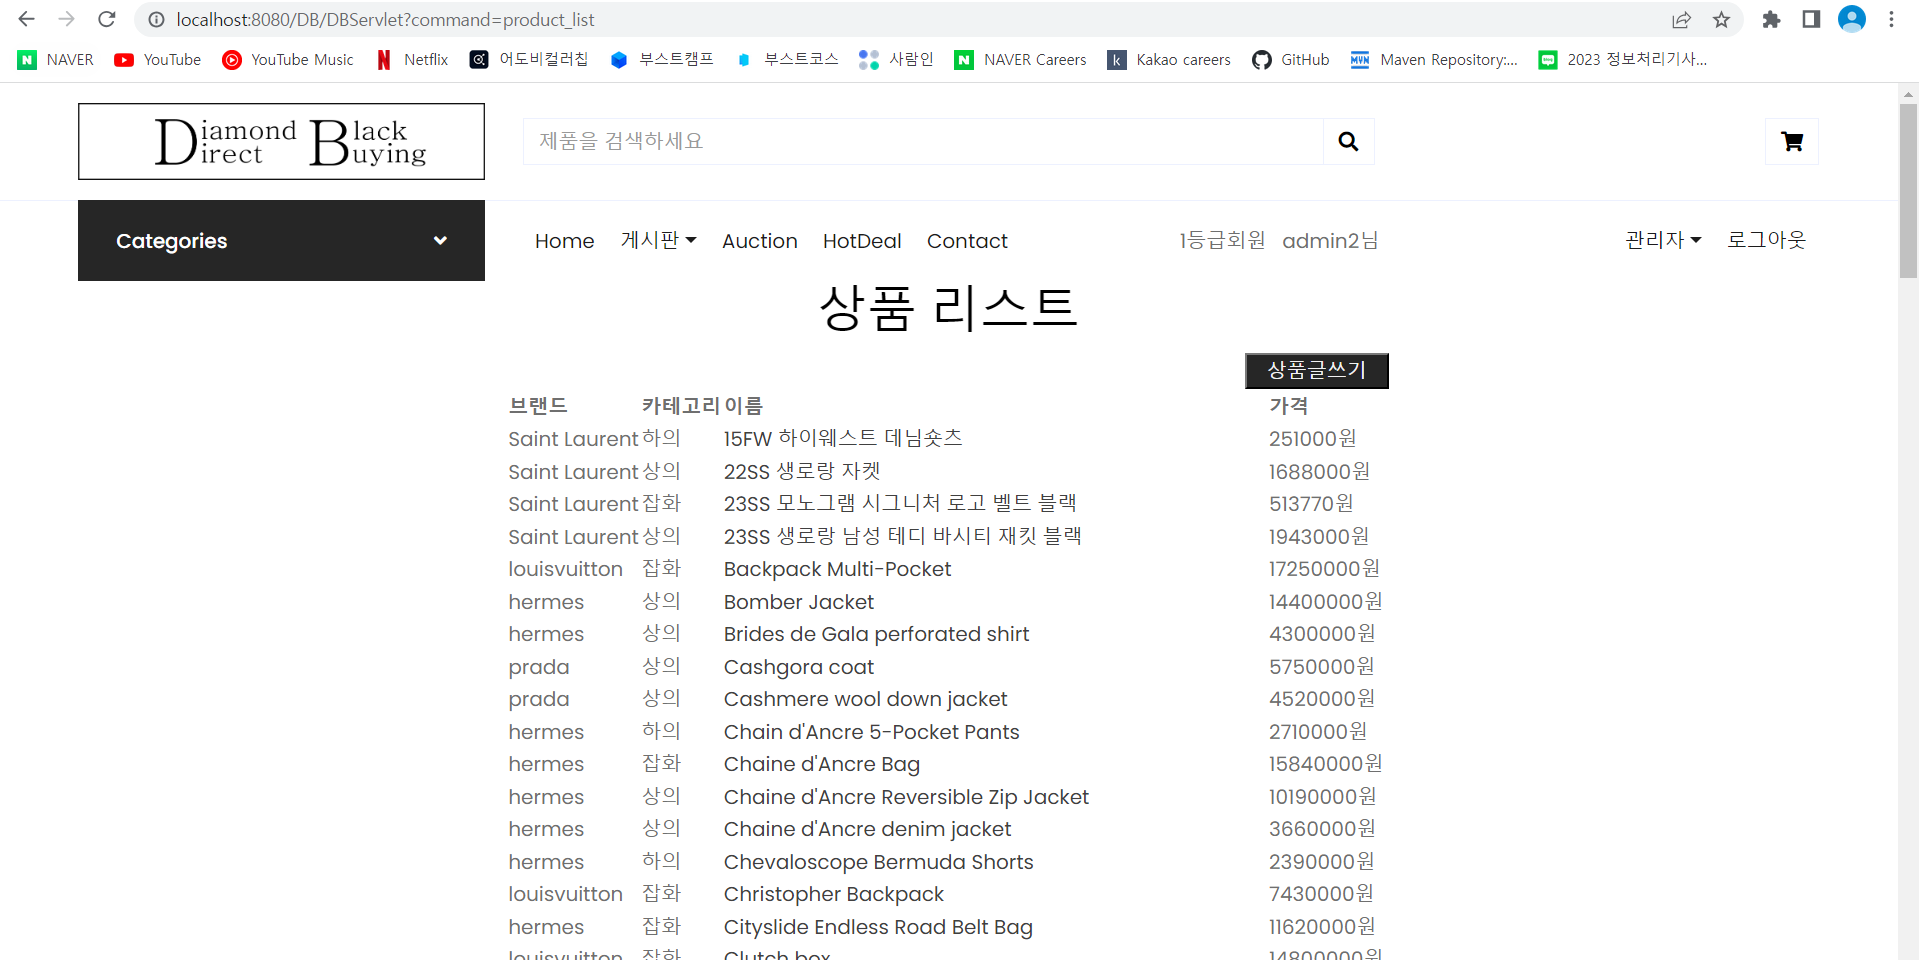Click the admin2님 username text
Screen dimensions: 1919x960
pos(1330,240)
